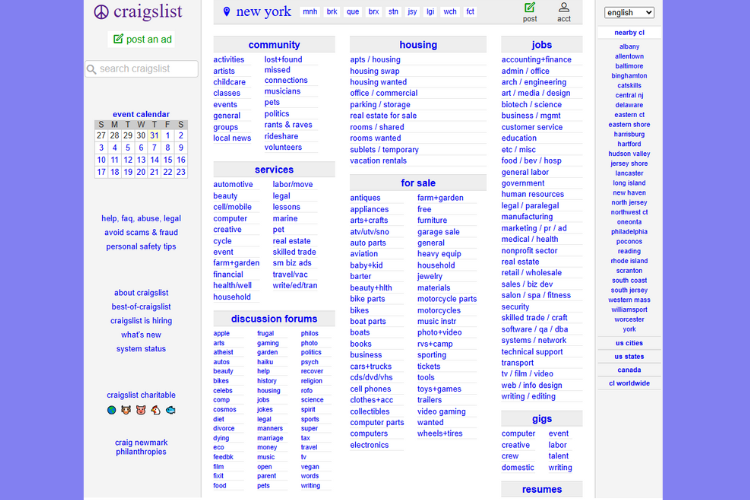This screenshot has height=500, width=750.
Task: Expand the cl worldwide section
Action: tap(629, 383)
